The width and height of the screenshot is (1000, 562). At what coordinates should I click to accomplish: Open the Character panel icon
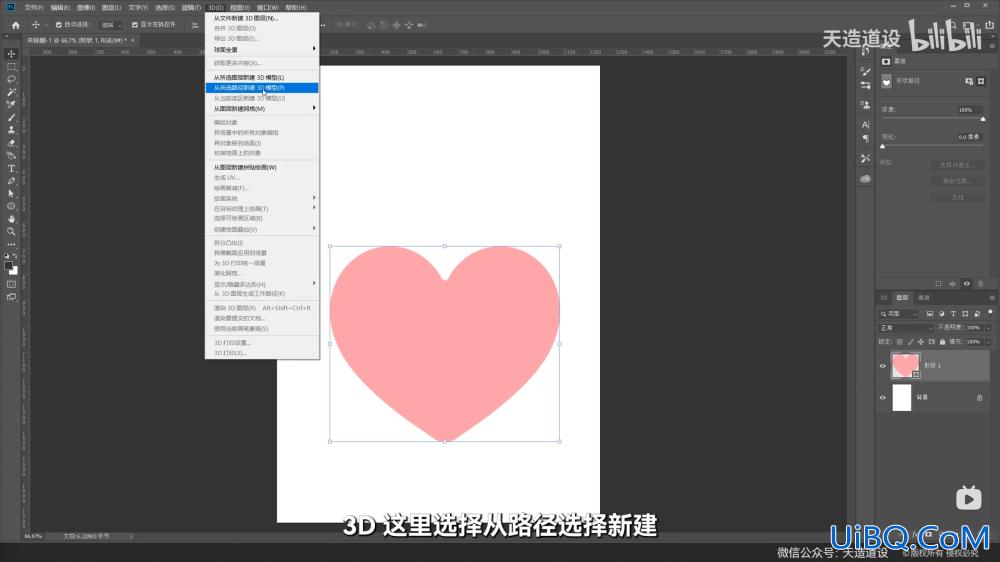coord(865,125)
